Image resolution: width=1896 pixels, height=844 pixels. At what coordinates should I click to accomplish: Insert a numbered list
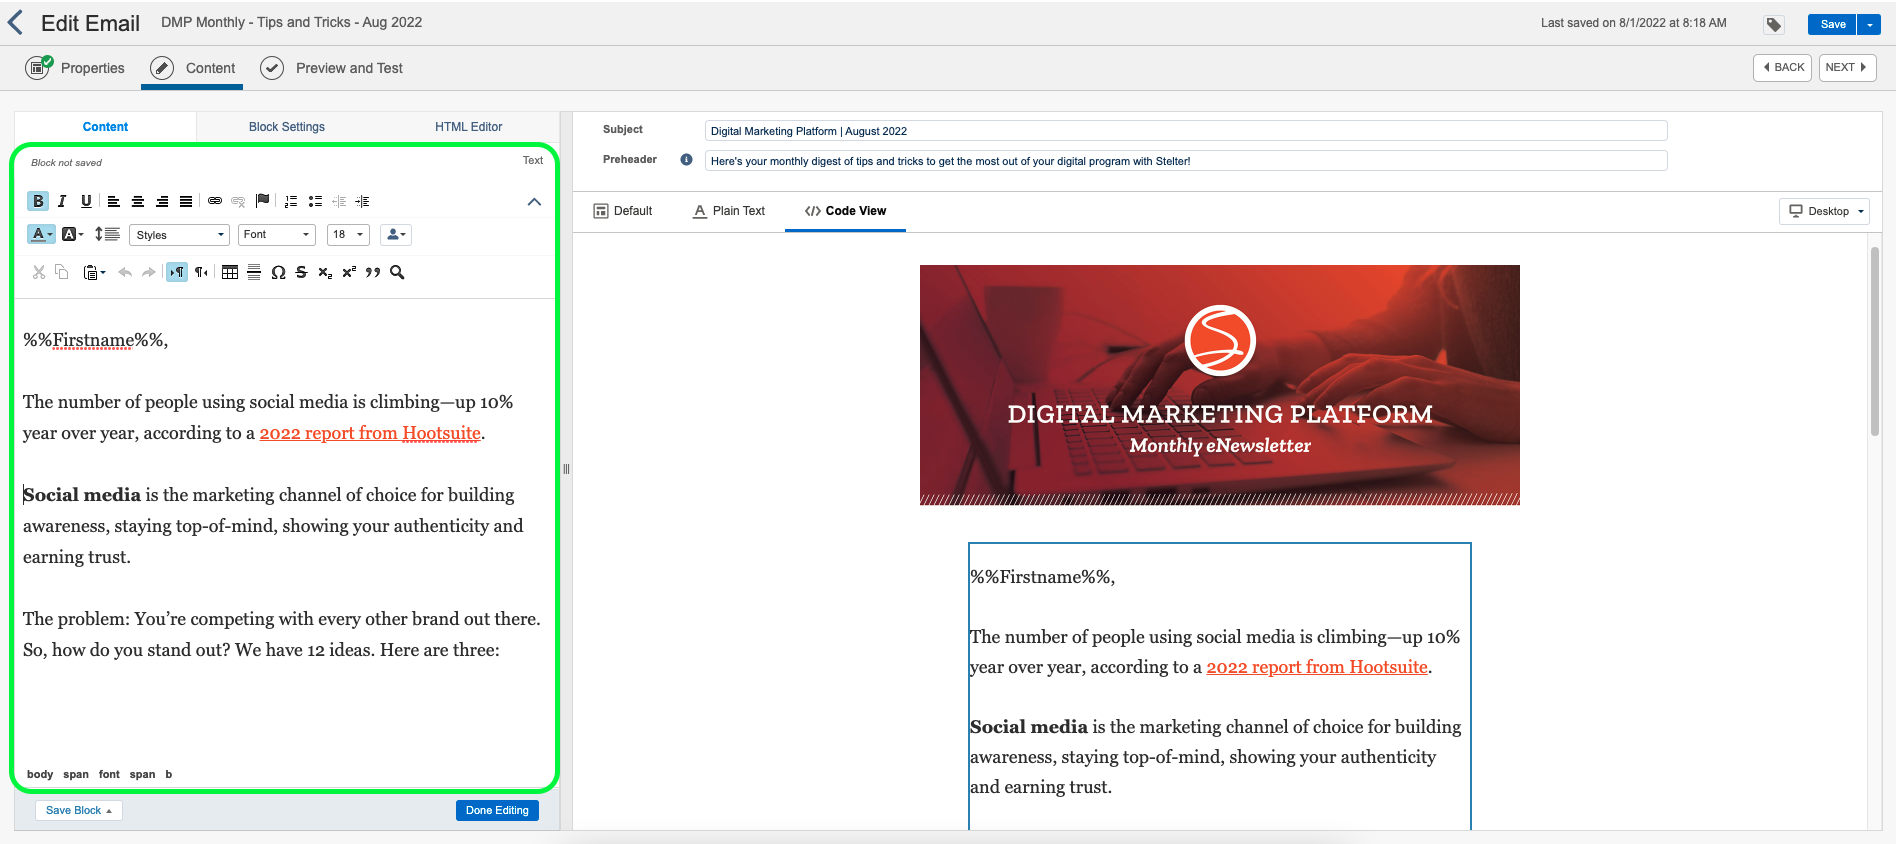pos(291,201)
